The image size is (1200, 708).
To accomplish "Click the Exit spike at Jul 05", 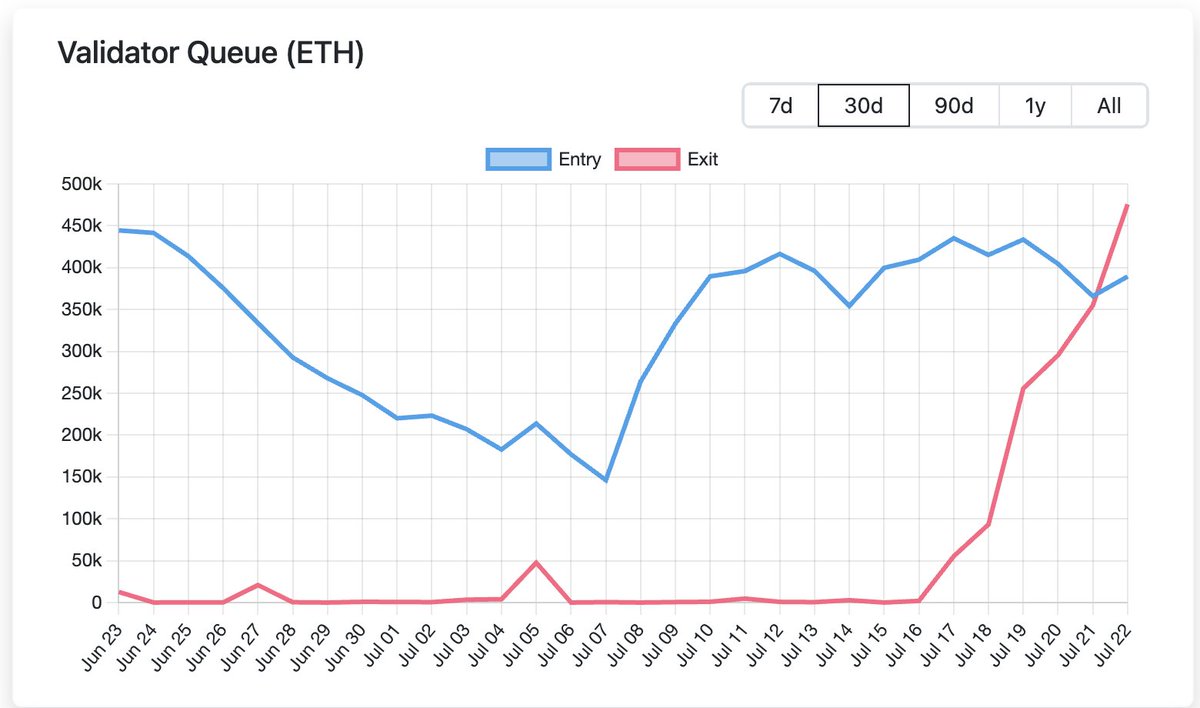I will (536, 562).
